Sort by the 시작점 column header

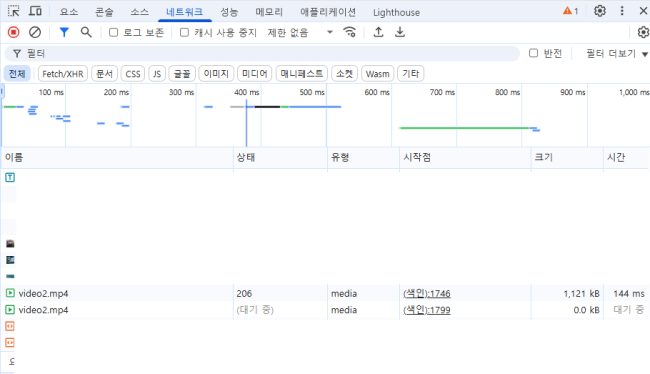465,157
